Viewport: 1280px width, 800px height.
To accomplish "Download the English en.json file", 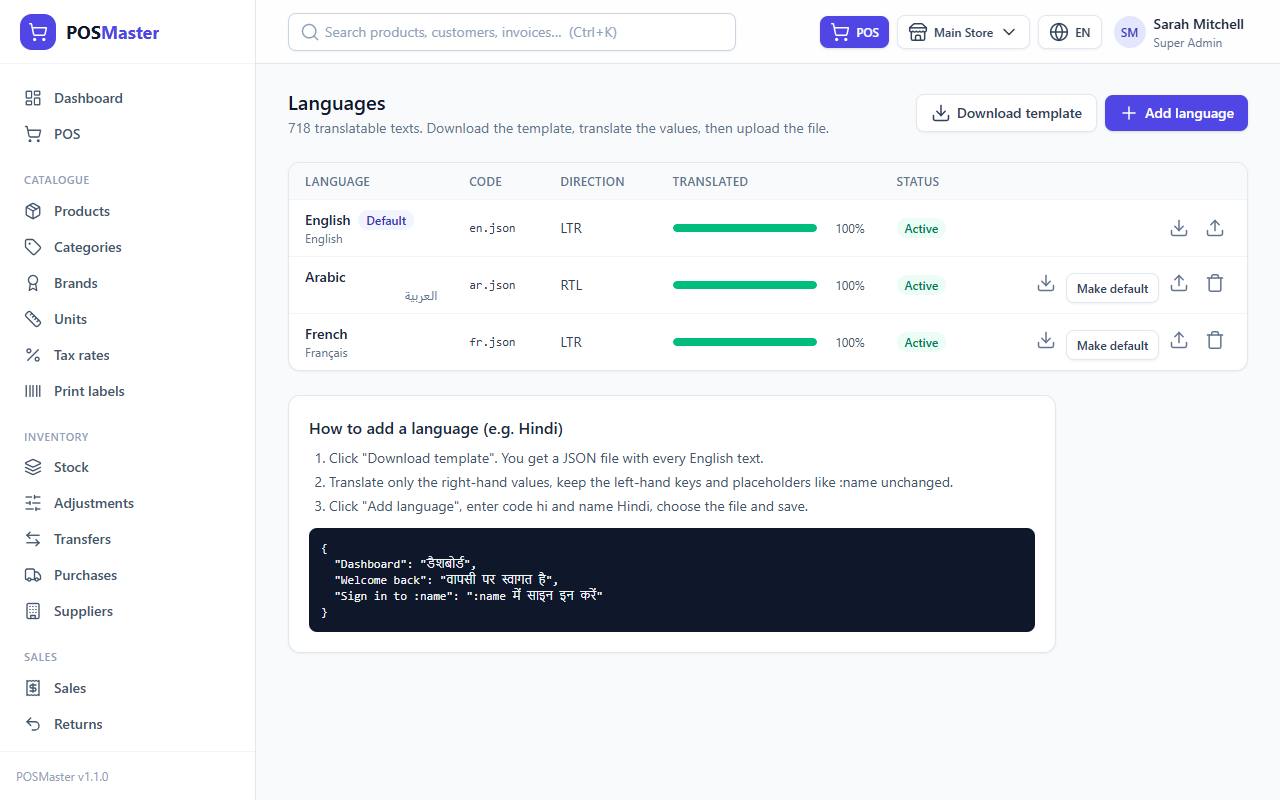I will (1179, 228).
